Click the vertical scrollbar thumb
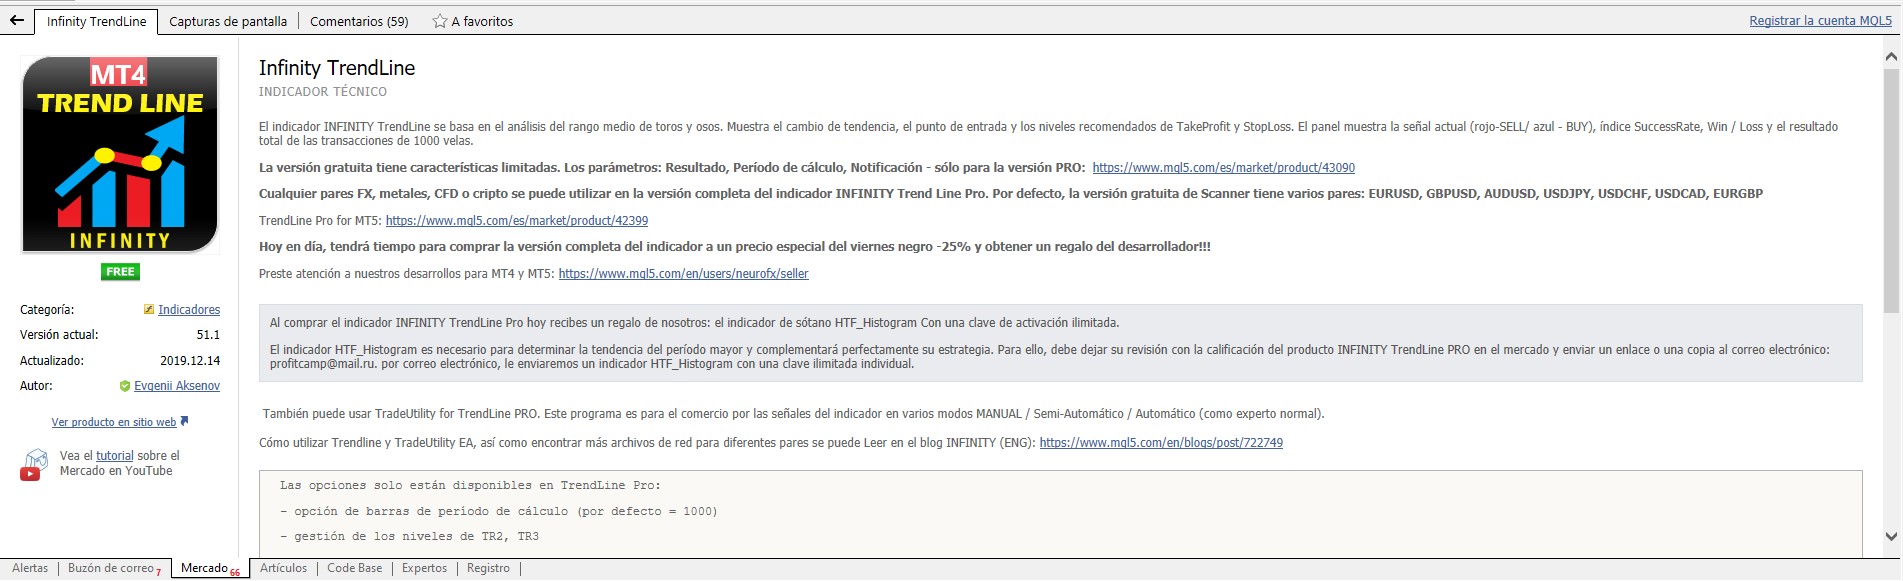Viewport: 1903px width, 581px height. click(1891, 190)
